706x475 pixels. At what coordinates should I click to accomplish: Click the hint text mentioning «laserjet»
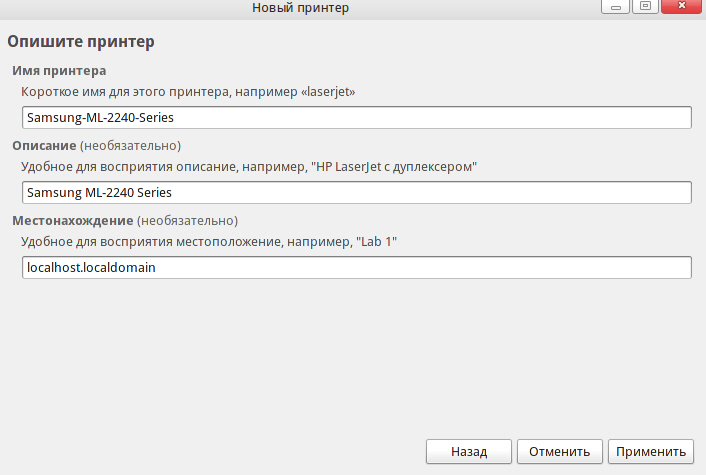click(188, 92)
